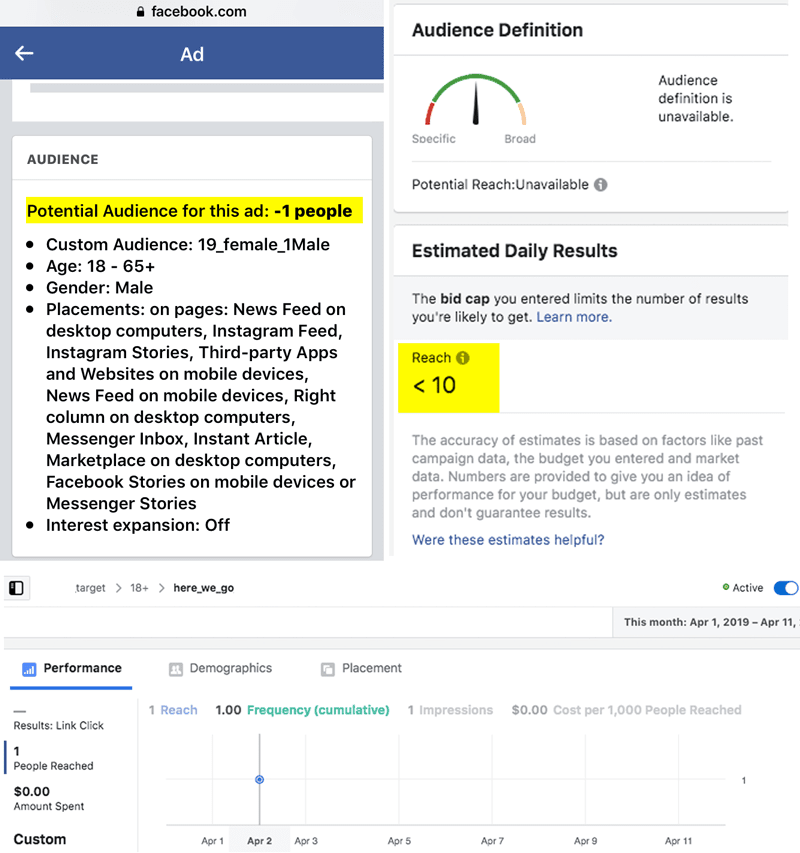Click the green Active status dot
The image size is (800, 853).
point(725,587)
